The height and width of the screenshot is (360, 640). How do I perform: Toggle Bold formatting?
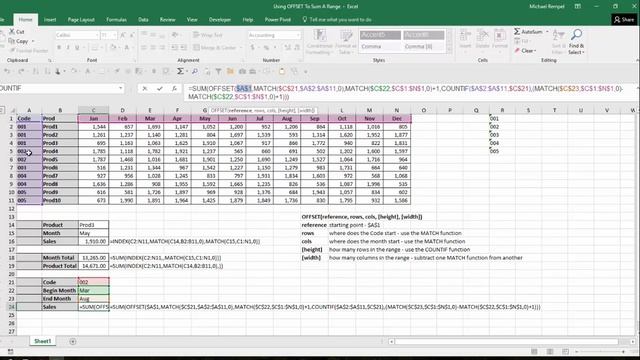[59, 48]
